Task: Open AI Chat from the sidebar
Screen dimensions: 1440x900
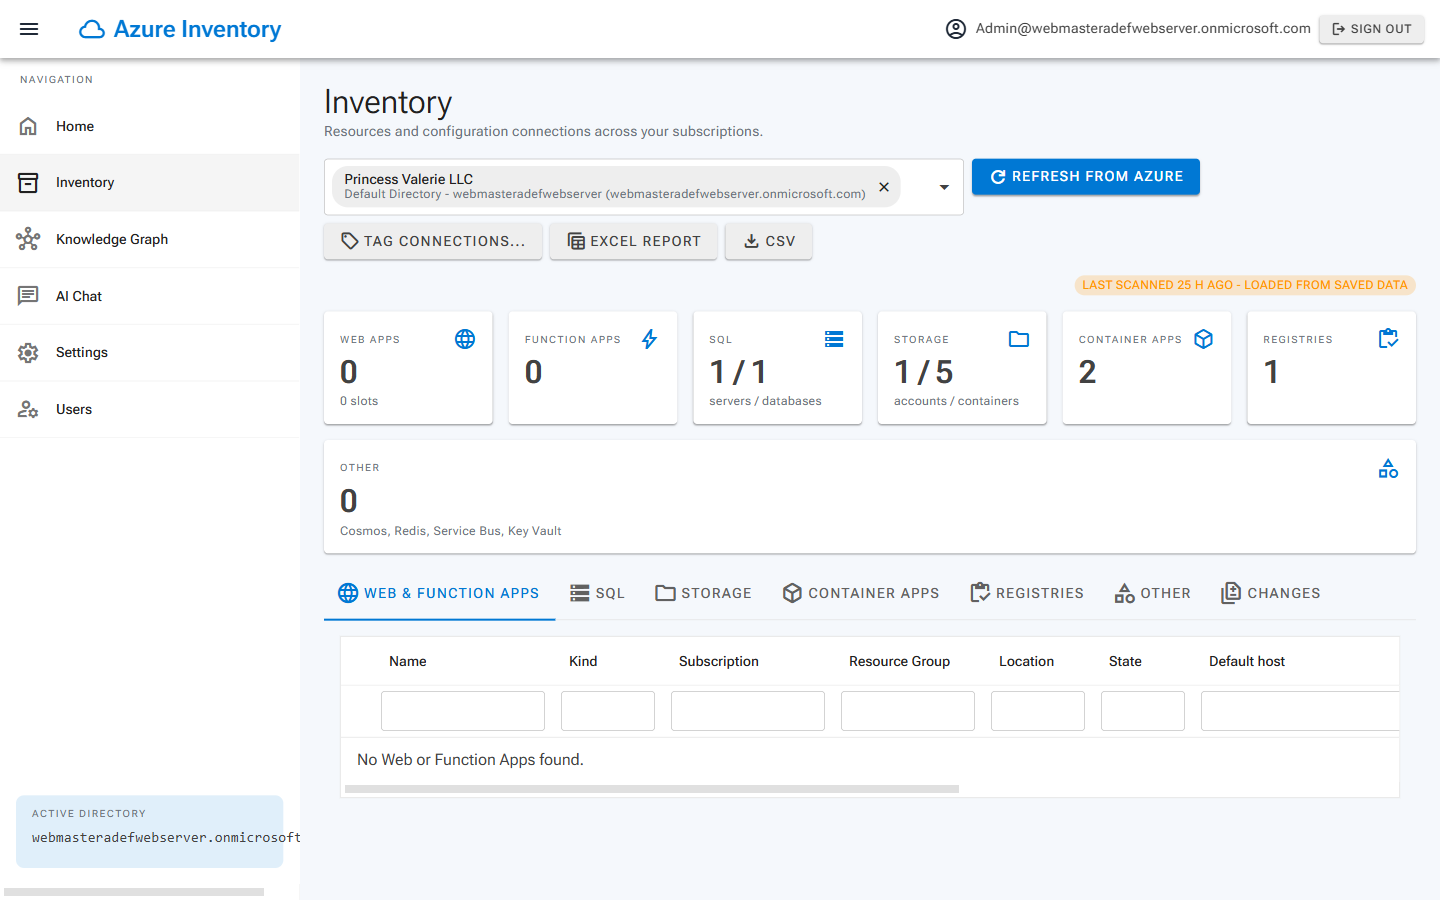Action: click(150, 296)
